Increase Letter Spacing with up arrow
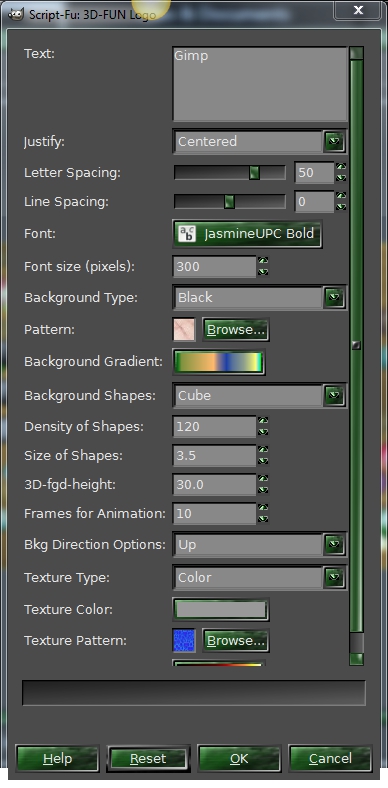 pos(341,167)
